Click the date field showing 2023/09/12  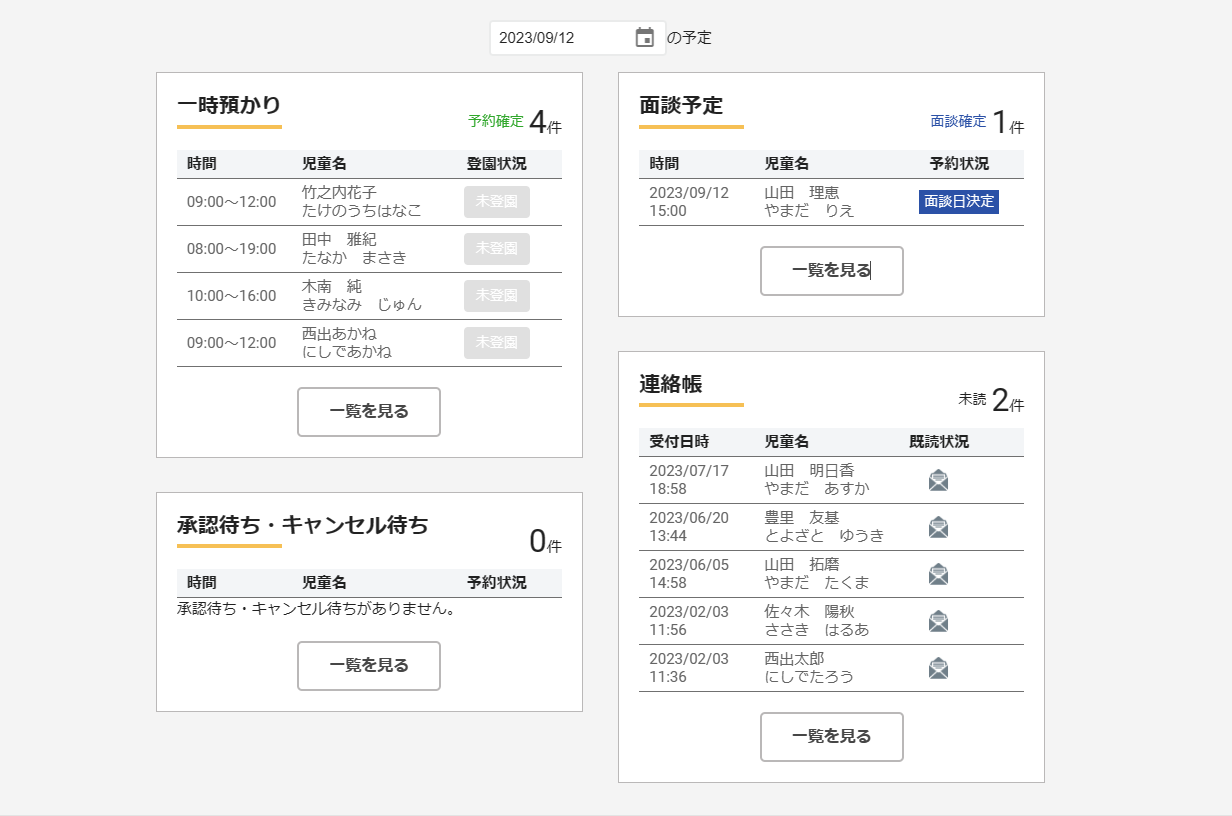point(560,38)
